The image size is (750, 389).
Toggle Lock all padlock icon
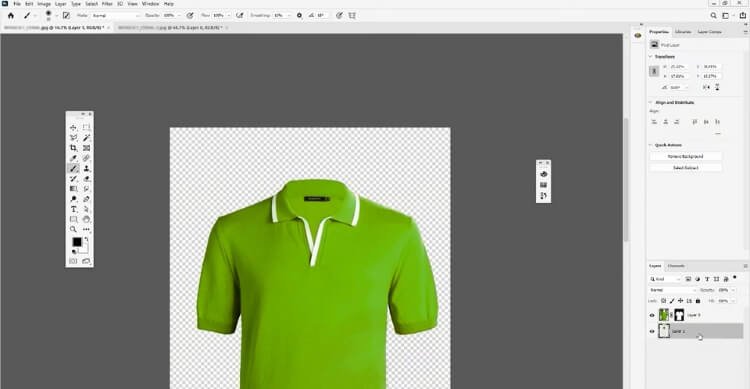pos(698,301)
